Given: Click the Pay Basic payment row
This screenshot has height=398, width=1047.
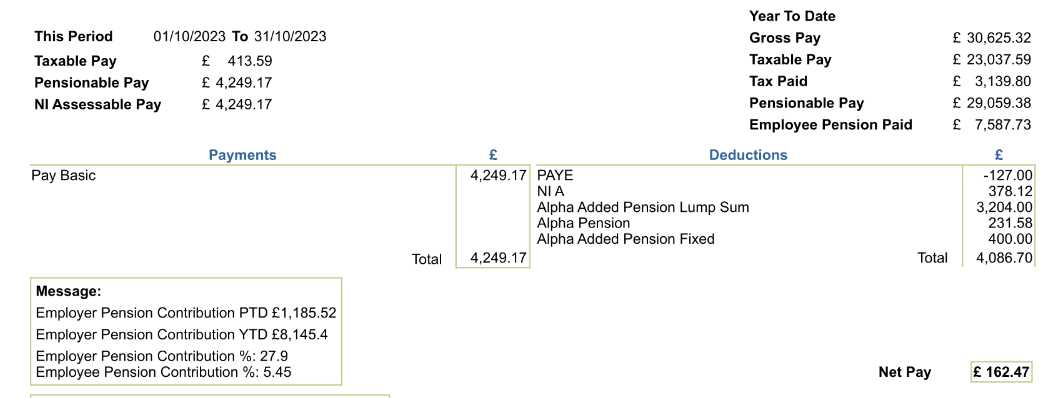Looking at the screenshot, I should point(280,176).
